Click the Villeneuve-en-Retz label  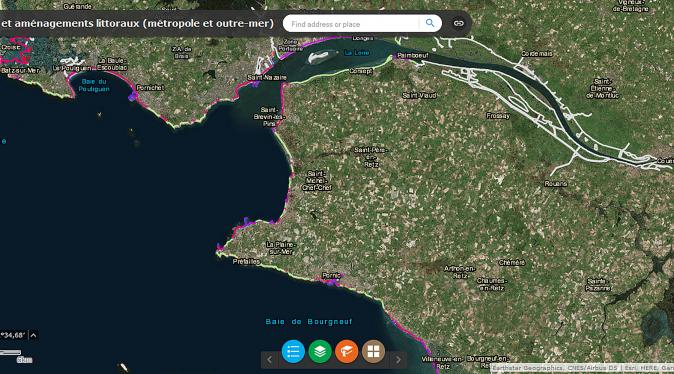[x=442, y=362]
